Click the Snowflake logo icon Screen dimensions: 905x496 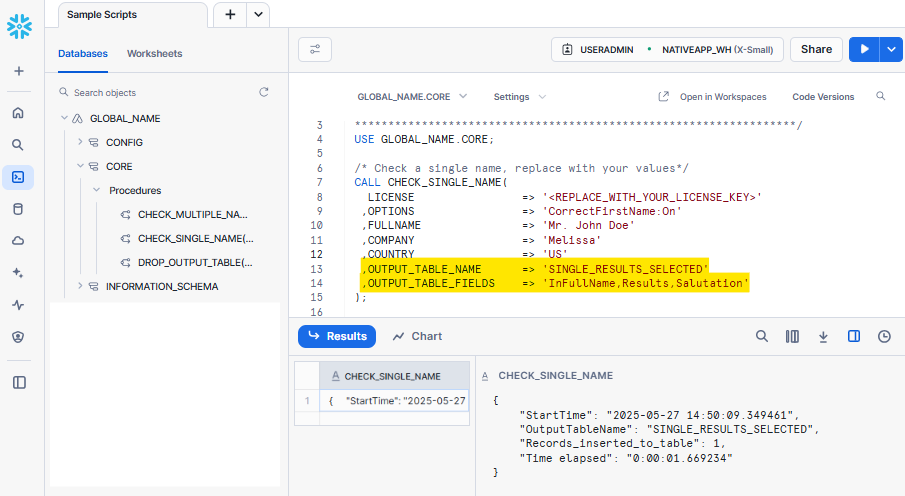(x=19, y=27)
